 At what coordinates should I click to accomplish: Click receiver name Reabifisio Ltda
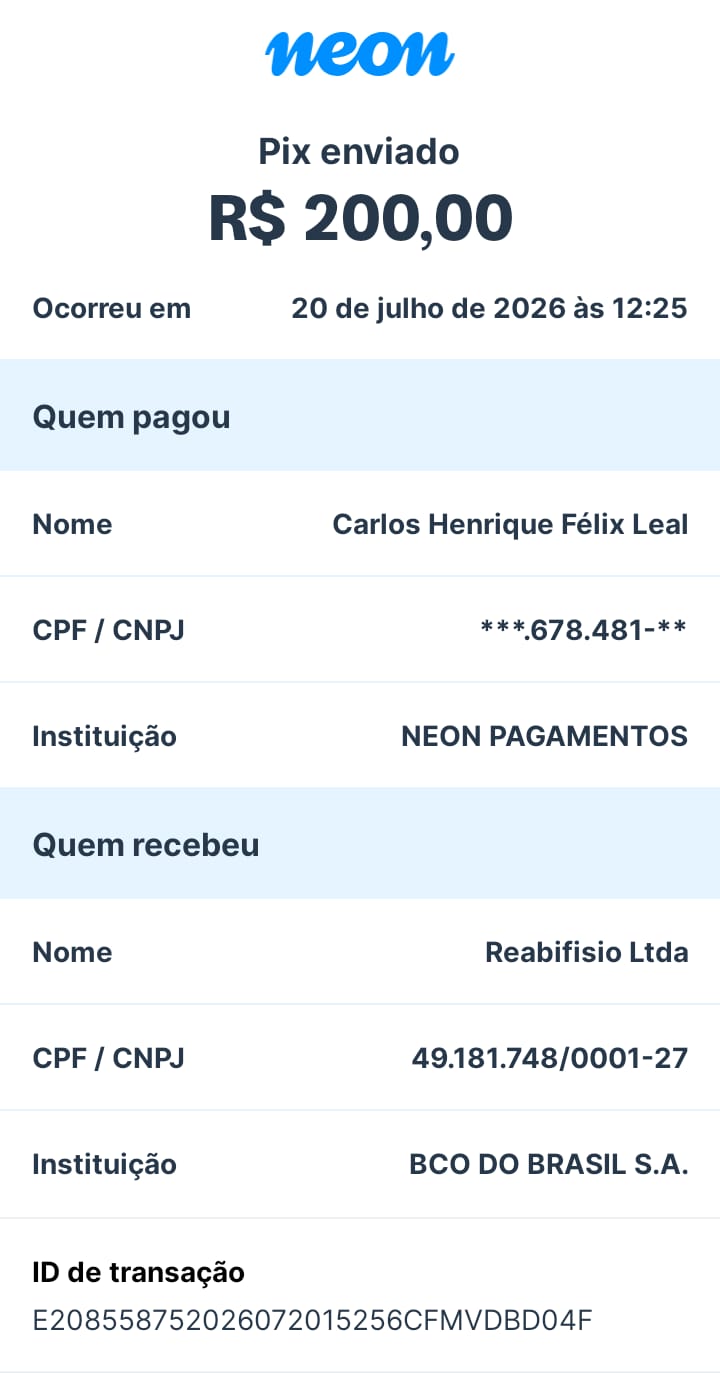[x=587, y=952]
